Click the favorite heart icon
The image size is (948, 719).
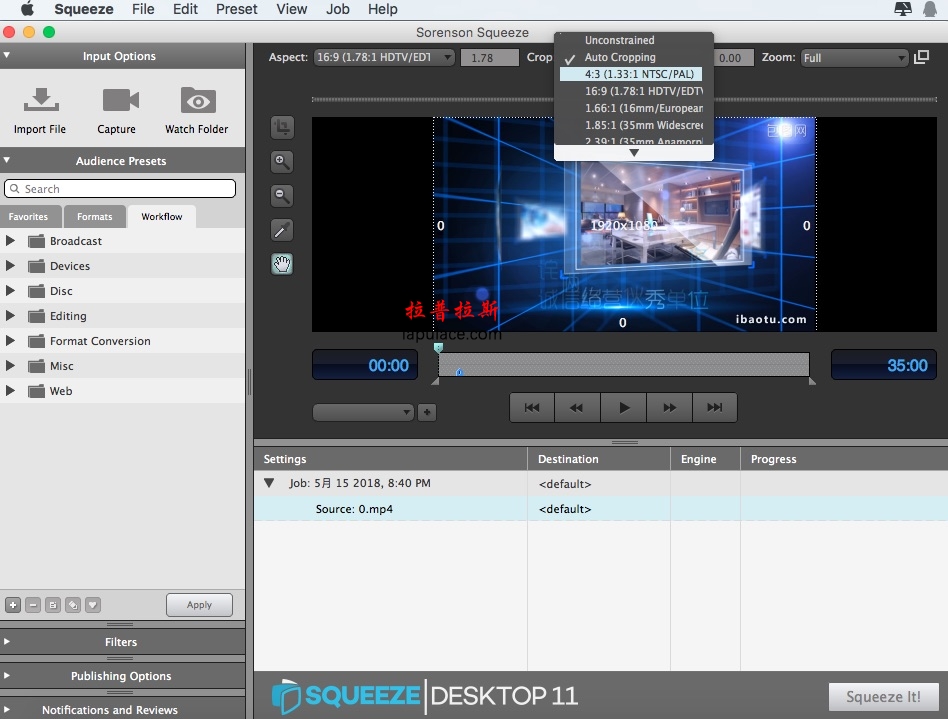(x=93, y=605)
